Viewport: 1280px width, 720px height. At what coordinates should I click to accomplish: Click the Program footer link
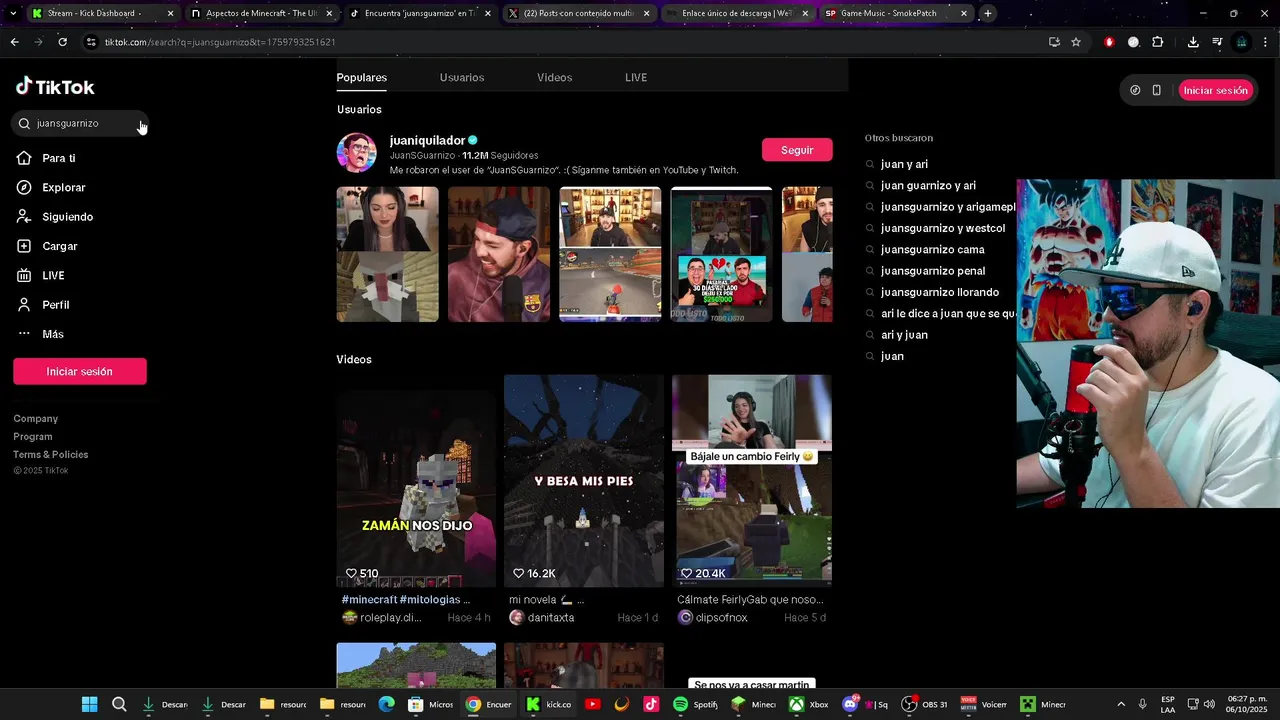[33, 437]
